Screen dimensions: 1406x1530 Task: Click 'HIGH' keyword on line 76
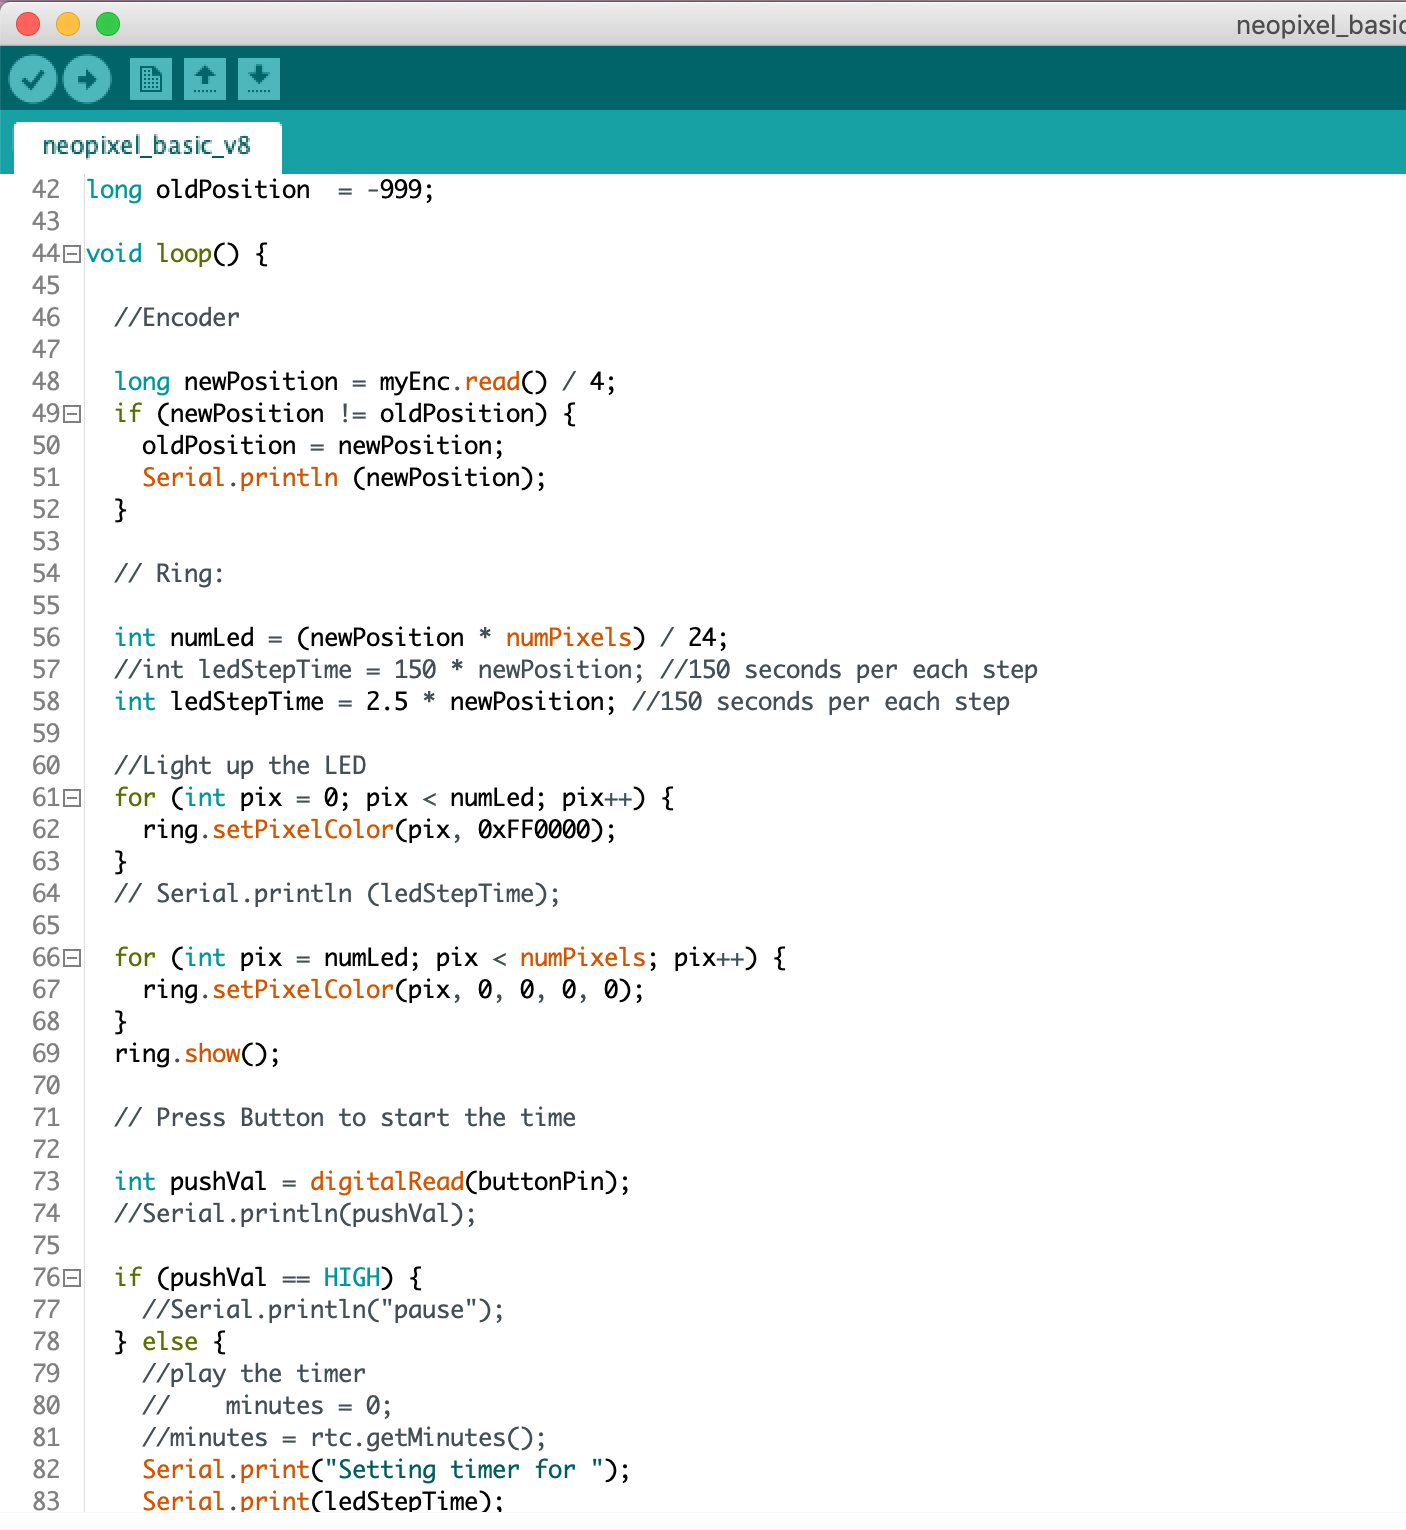click(352, 1278)
